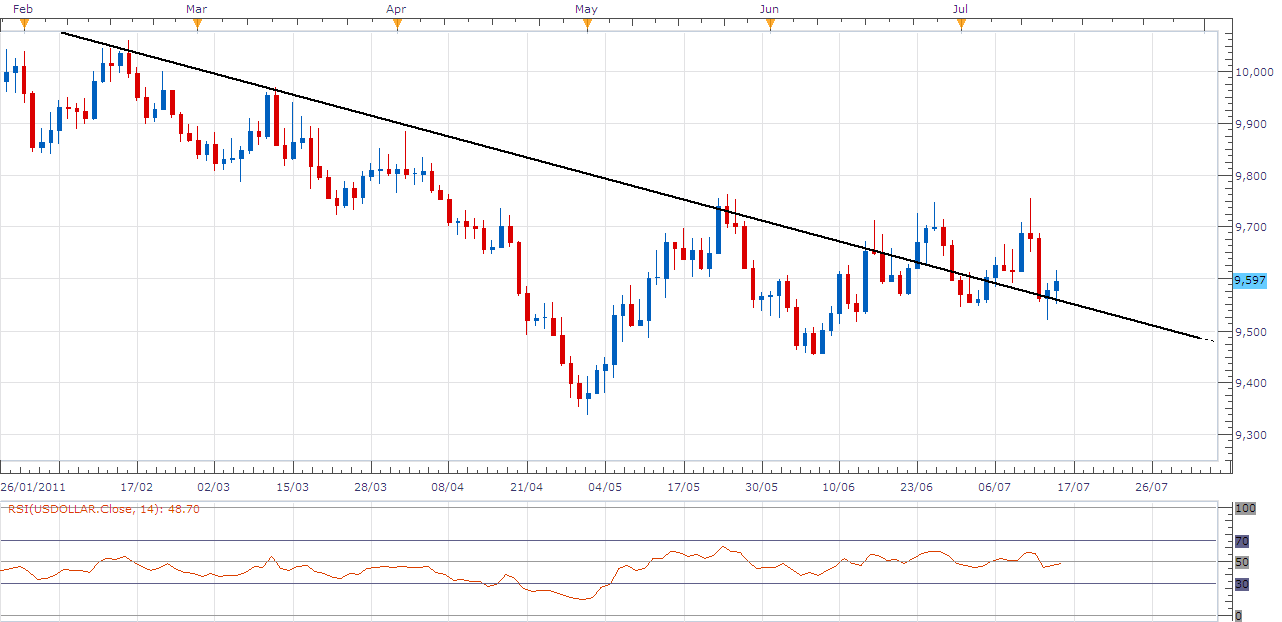Click the 9,500 price axis label
Image resolution: width=1282 pixels, height=622 pixels.
pyautogui.click(x=1255, y=332)
